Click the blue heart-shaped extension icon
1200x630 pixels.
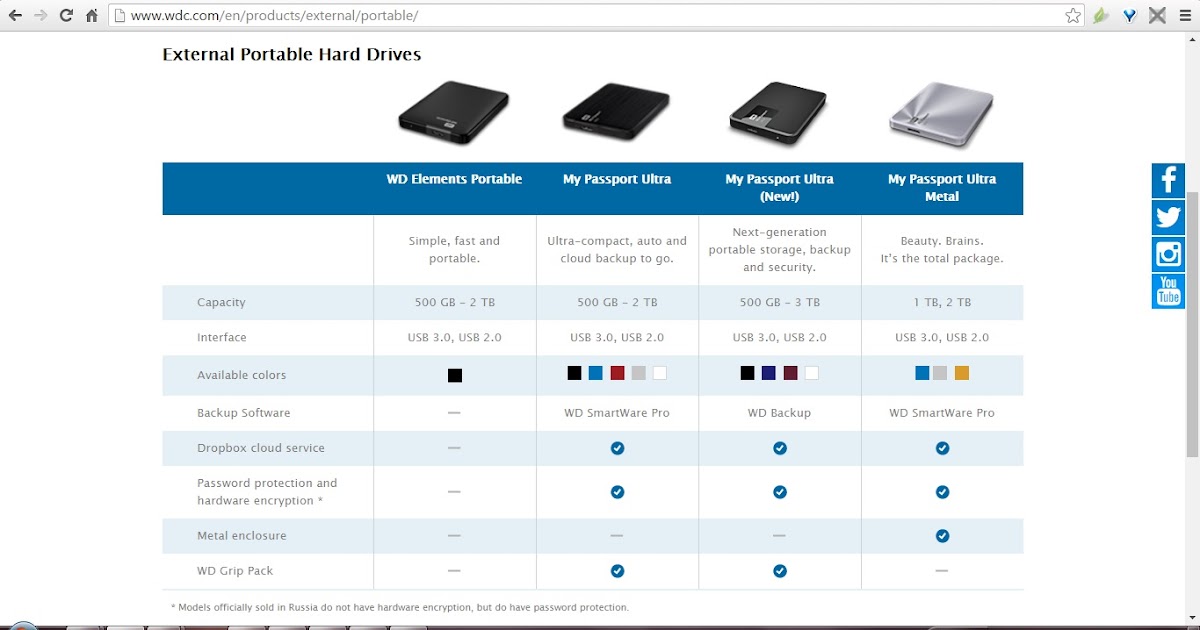pos(1129,16)
